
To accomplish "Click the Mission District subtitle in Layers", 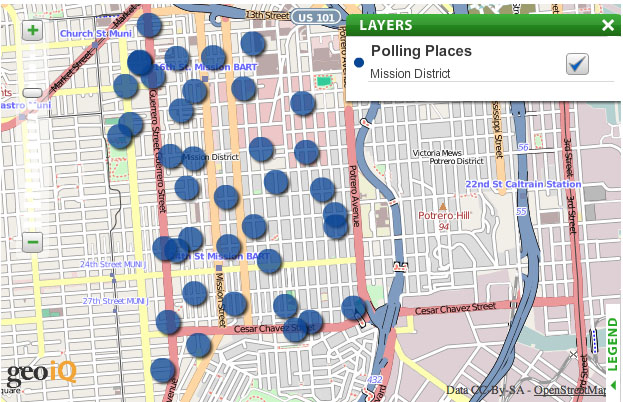I will click(x=410, y=73).
